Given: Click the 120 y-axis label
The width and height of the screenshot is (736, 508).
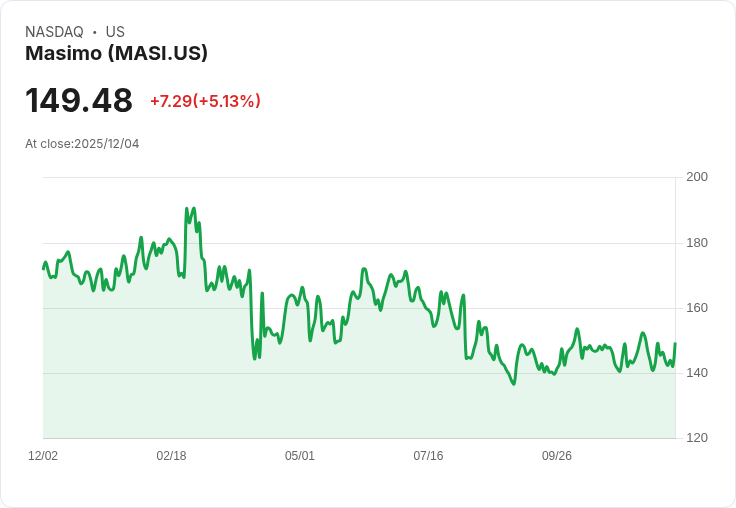Looking at the screenshot, I should pyautogui.click(x=697, y=438).
